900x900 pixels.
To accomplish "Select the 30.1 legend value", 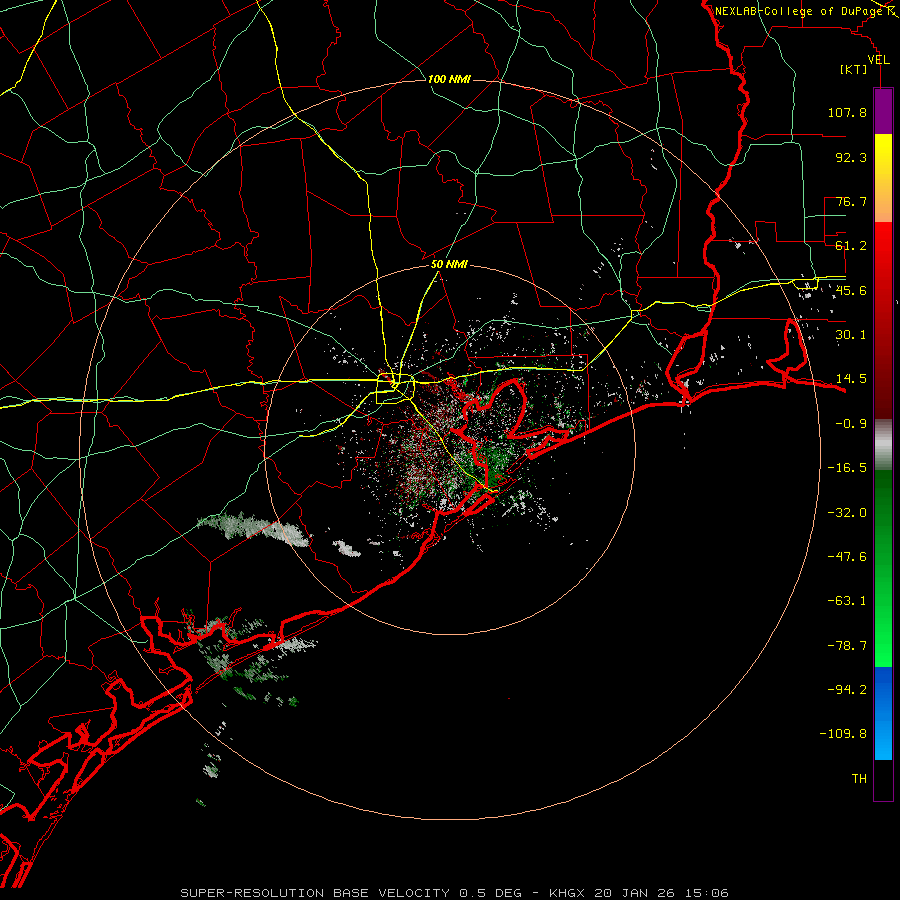I will point(851,335).
